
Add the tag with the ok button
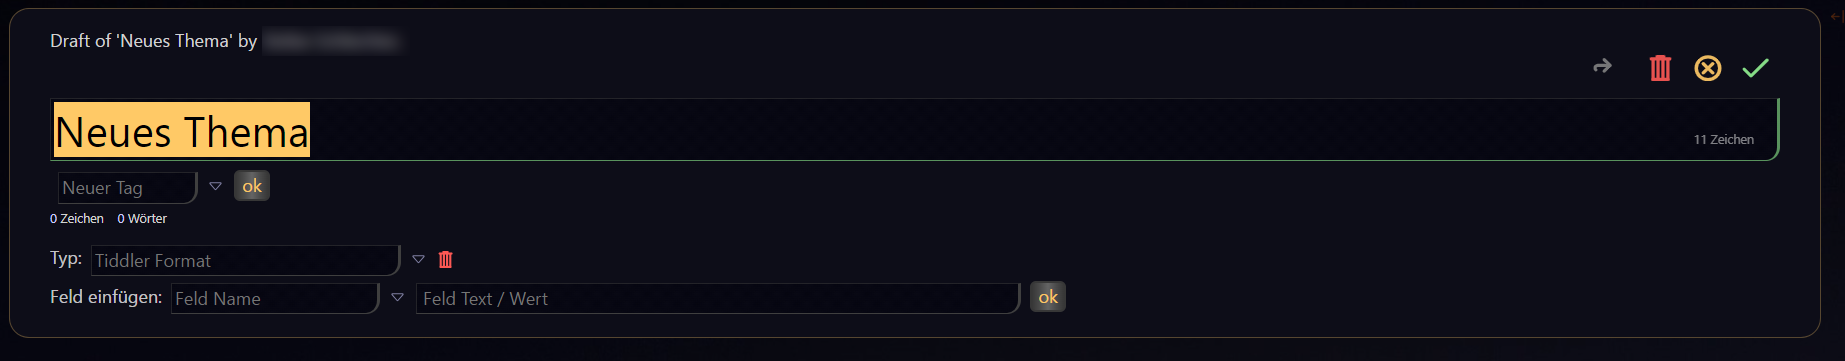(252, 186)
